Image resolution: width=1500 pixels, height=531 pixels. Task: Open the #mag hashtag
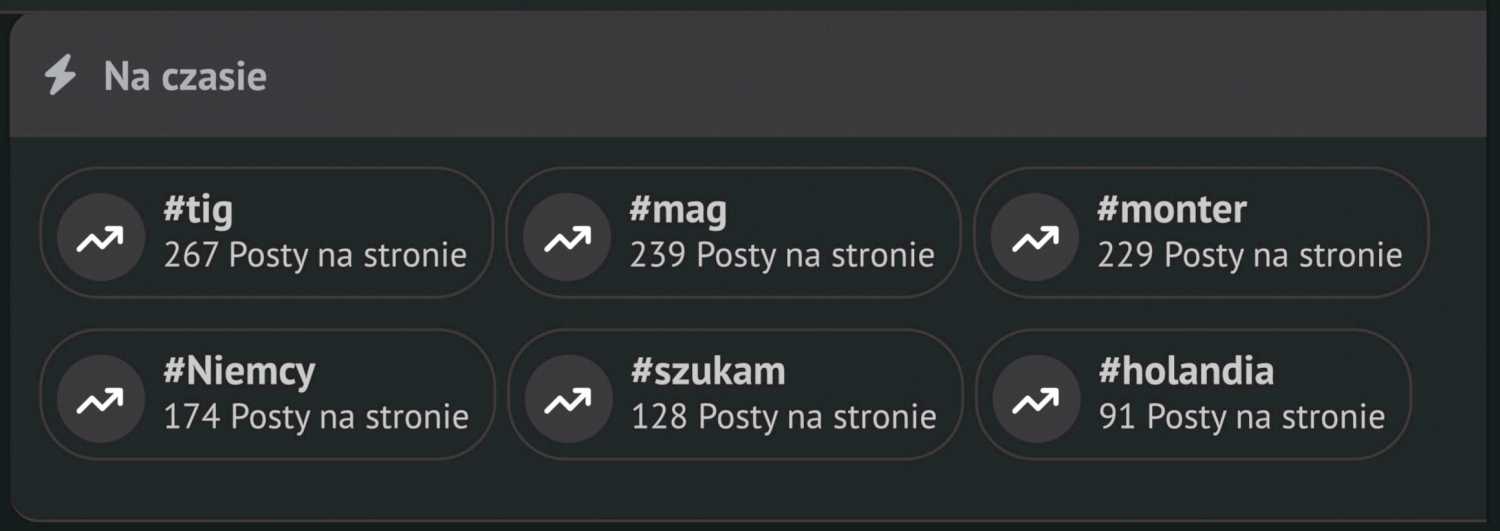coord(678,210)
